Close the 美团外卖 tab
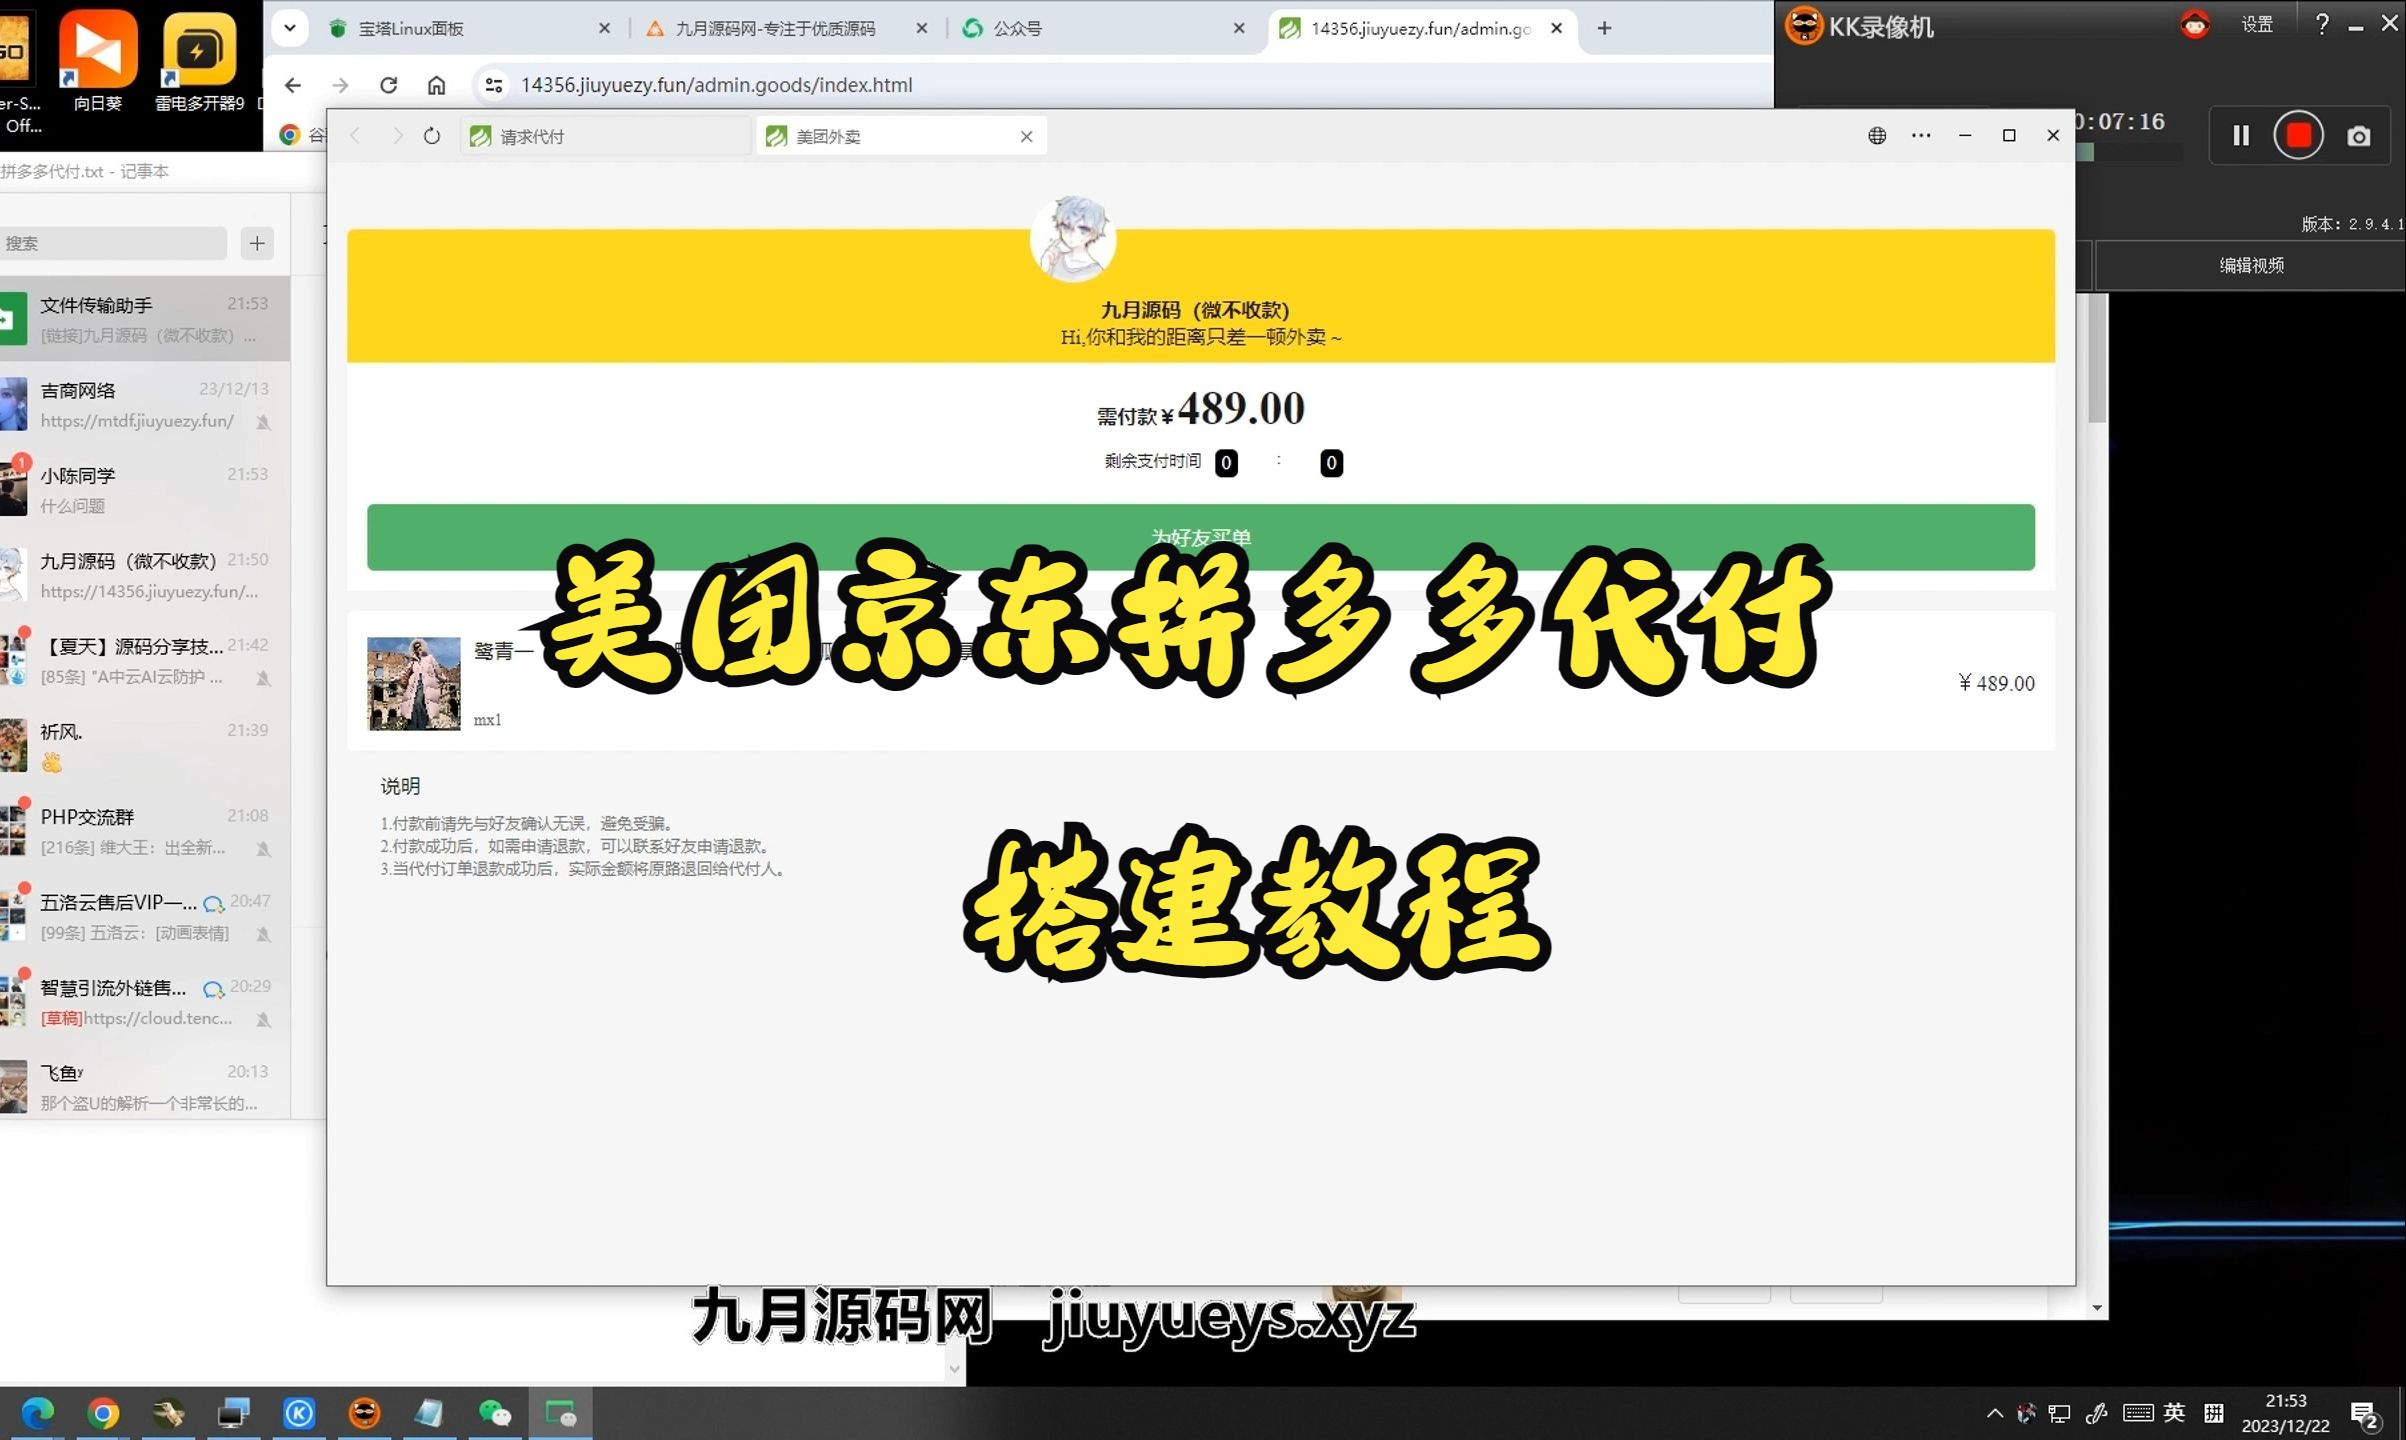The image size is (2406, 1440). [x=1026, y=137]
